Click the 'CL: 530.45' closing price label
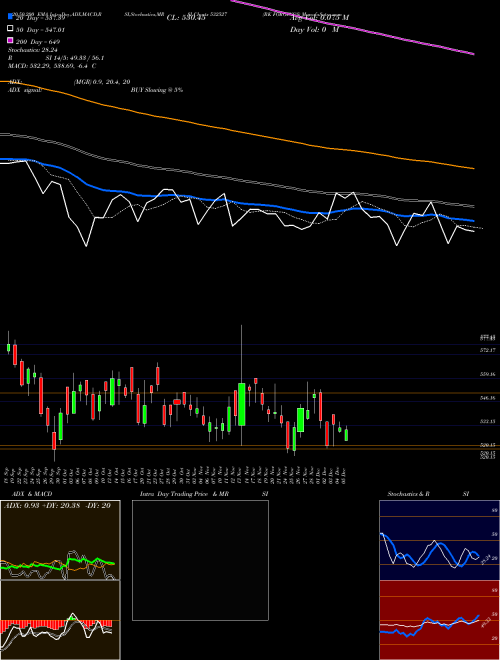 (x=186, y=18)
